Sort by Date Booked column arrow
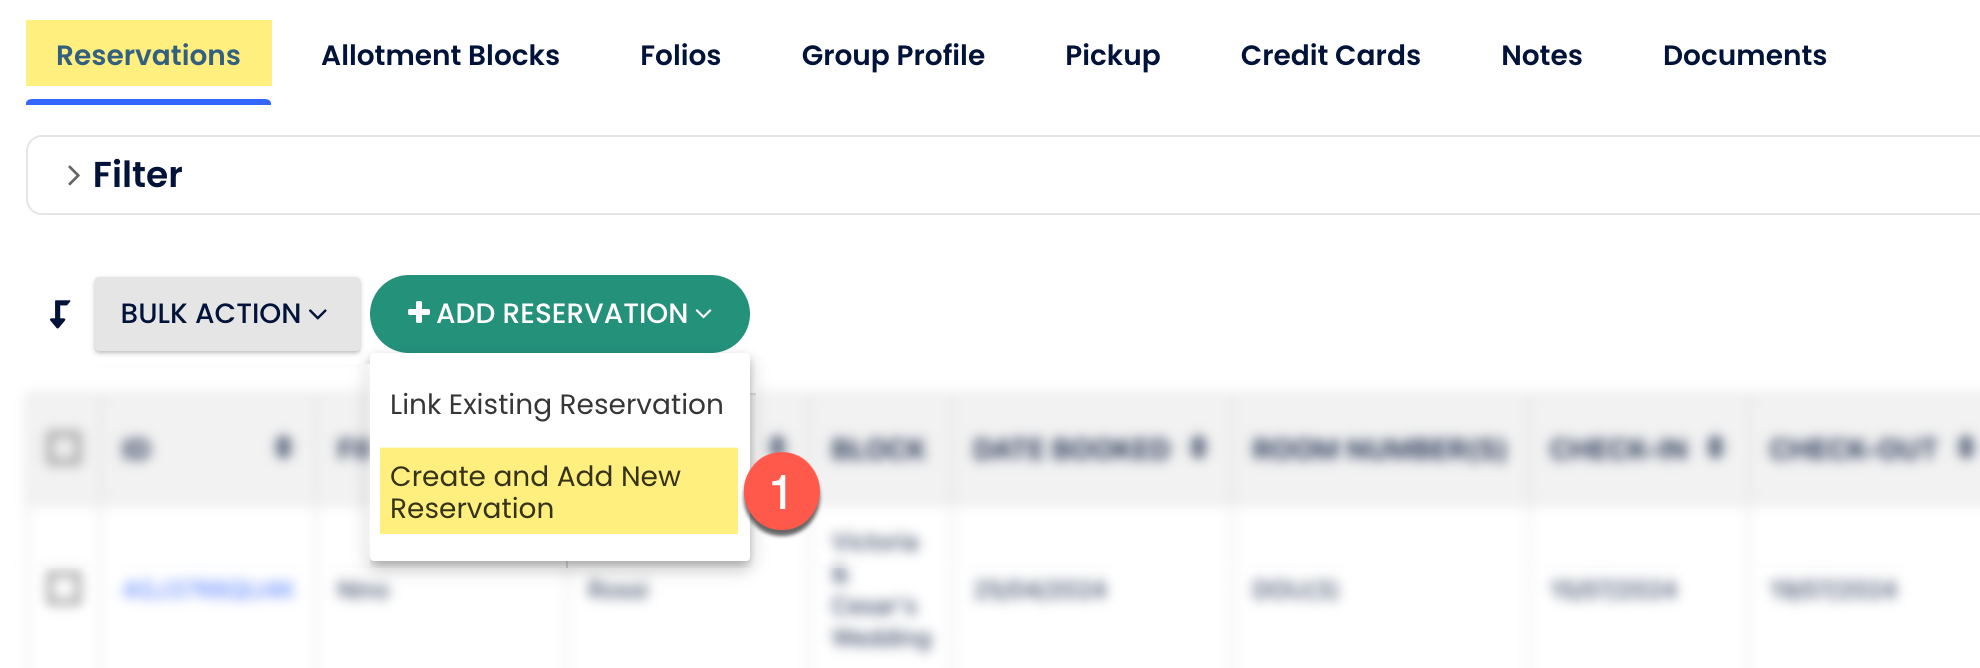The height and width of the screenshot is (668, 1980). 1198,448
